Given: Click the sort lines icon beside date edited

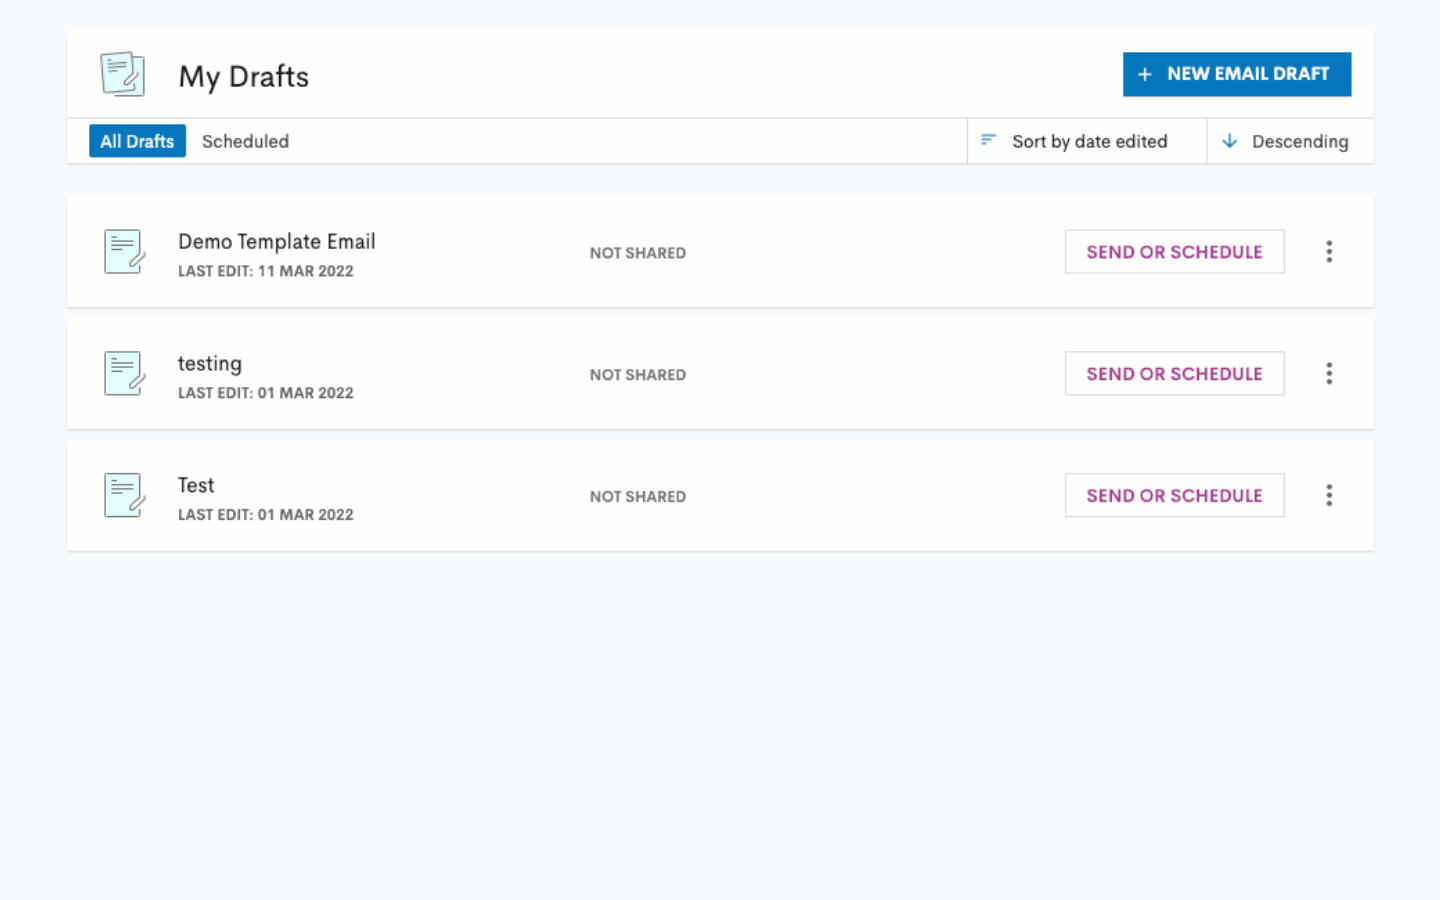Looking at the screenshot, I should [988, 140].
